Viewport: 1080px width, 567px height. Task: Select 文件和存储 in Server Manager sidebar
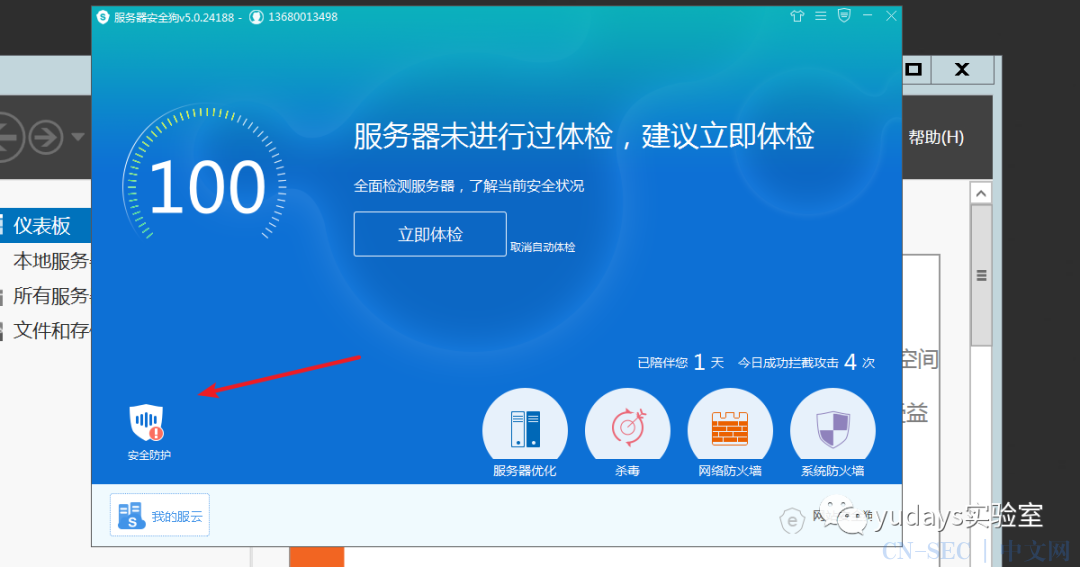coord(51,331)
